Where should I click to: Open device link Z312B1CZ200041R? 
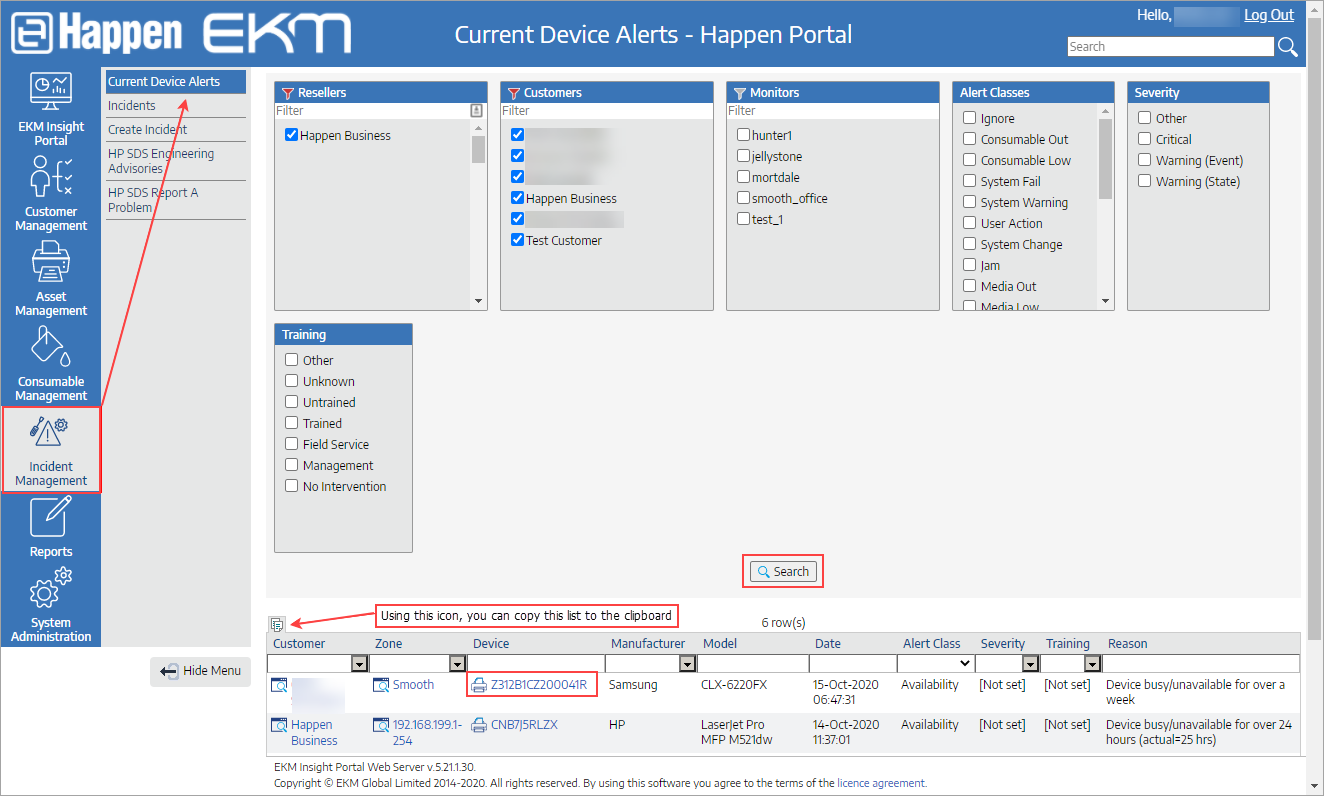pos(538,685)
